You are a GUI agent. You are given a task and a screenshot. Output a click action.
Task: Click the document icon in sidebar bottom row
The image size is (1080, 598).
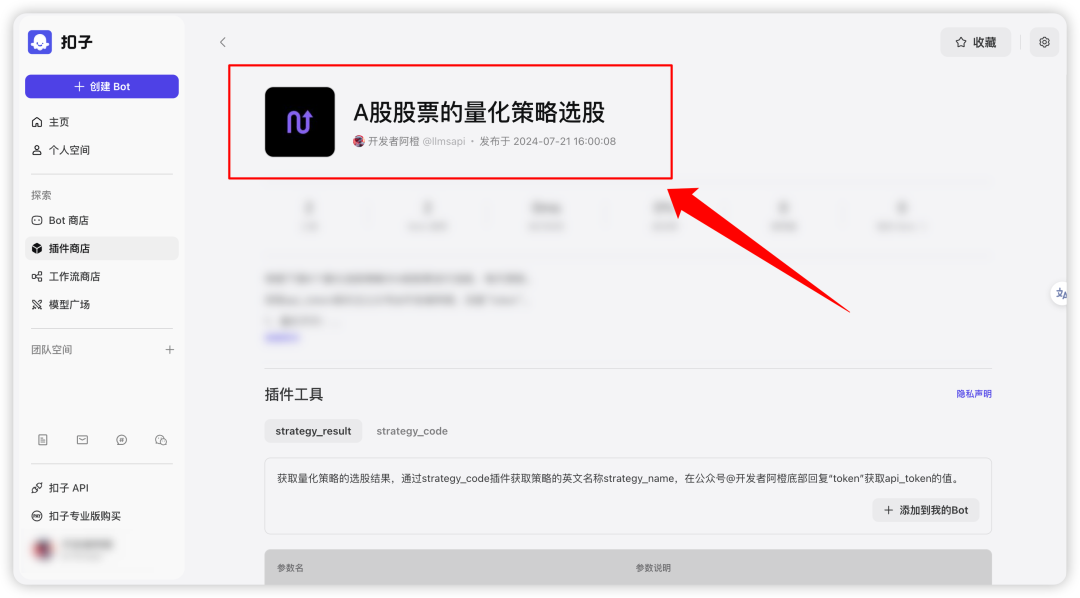43,440
